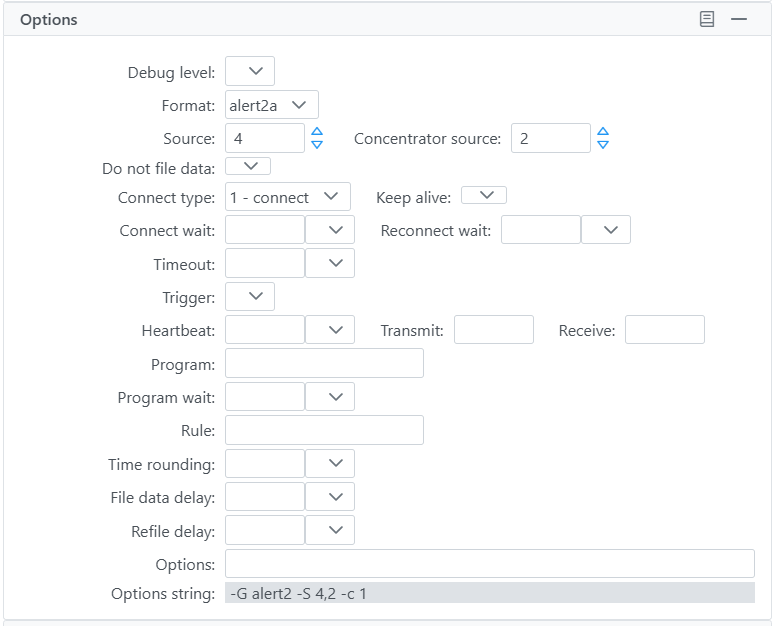Open the Trigger dropdown
Screen dimensions: 773x626
(x=250, y=296)
